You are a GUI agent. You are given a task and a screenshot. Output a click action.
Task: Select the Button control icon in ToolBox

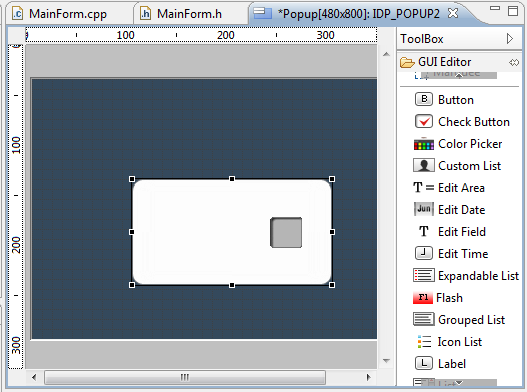point(423,100)
